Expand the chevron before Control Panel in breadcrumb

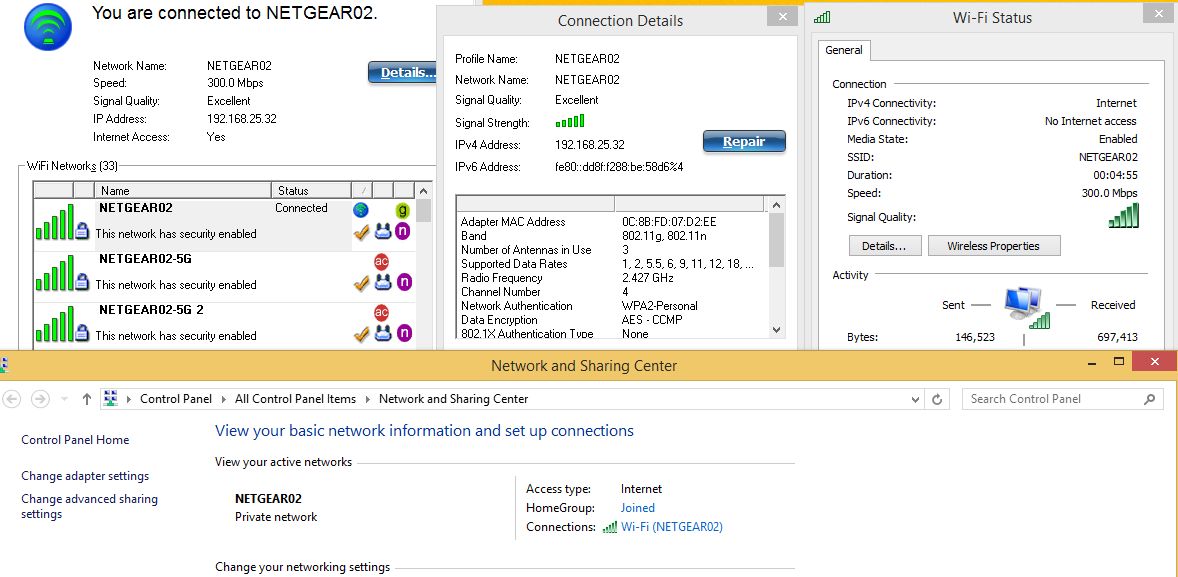[x=129, y=400]
